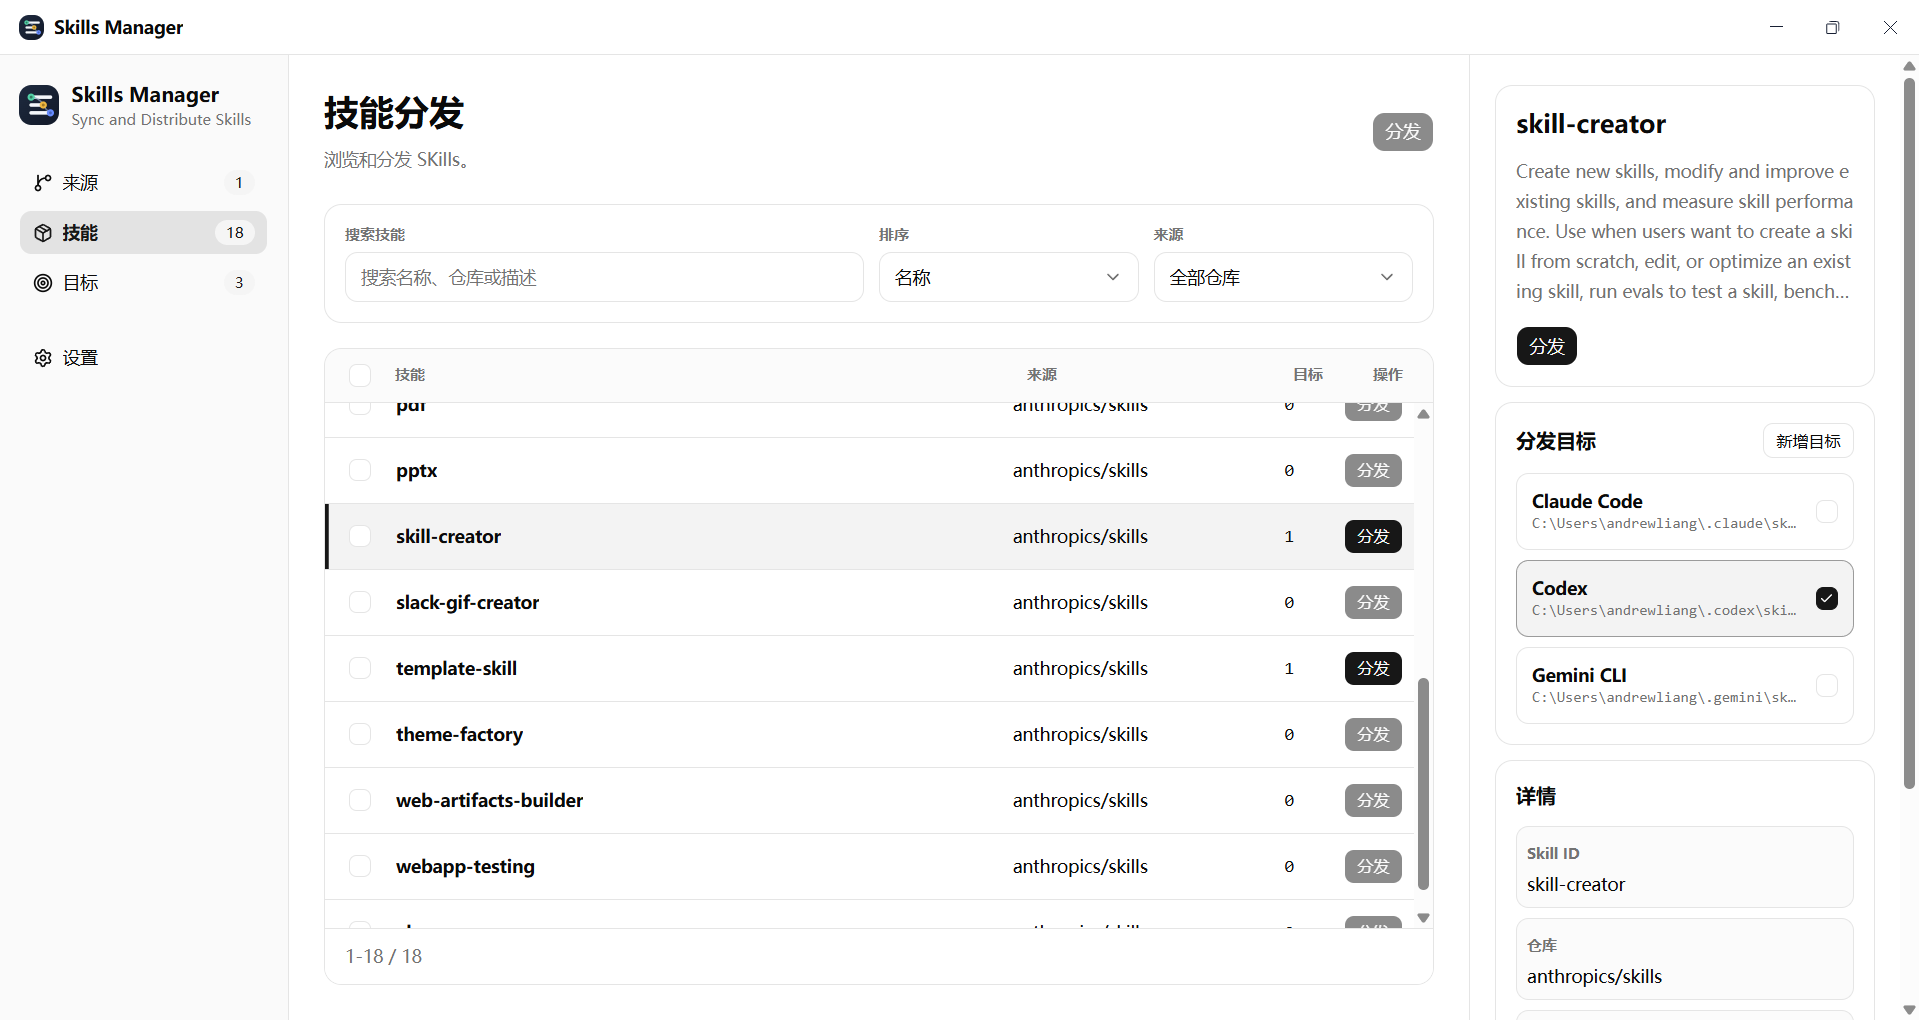The height and width of the screenshot is (1020, 1919).
Task: Click the skill list scroll-up arrow
Action: tap(1423, 414)
